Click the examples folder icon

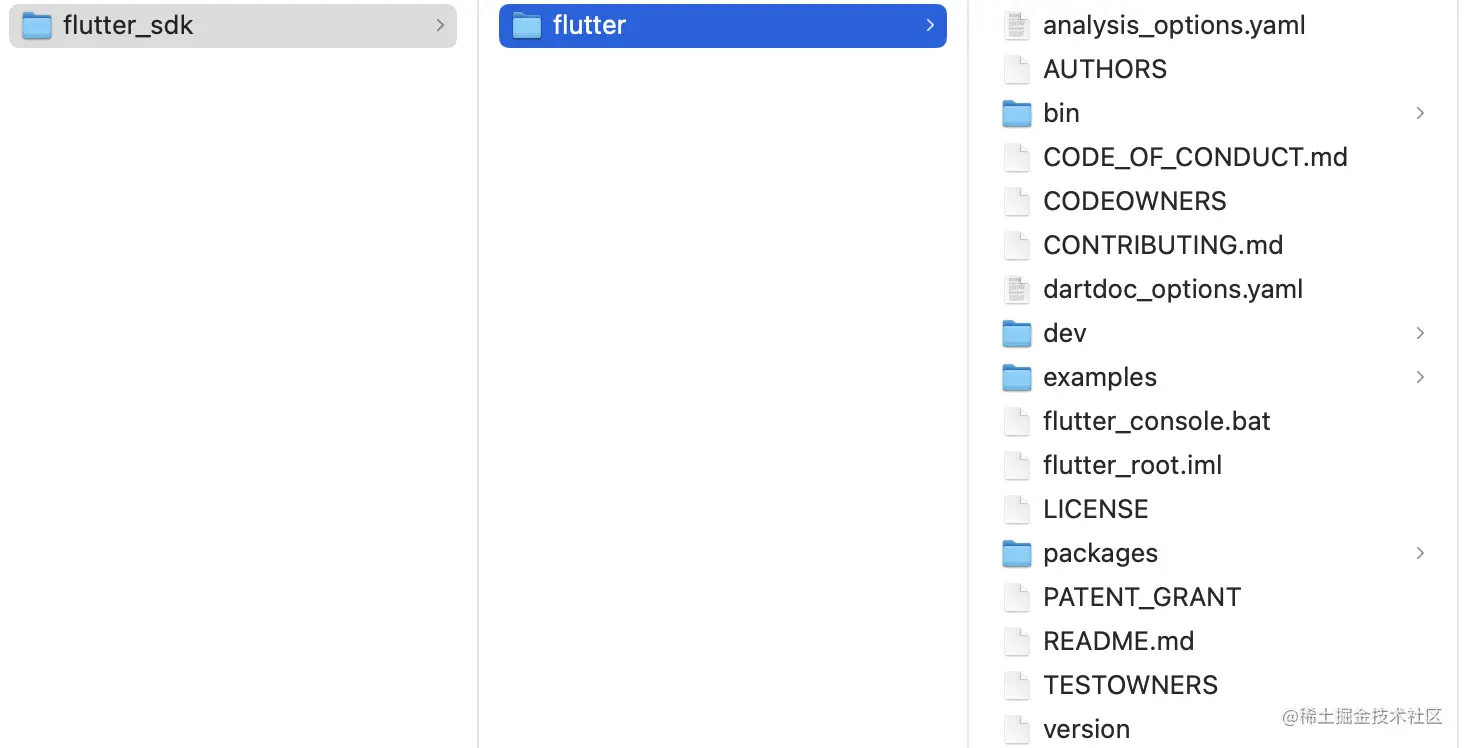click(1017, 378)
